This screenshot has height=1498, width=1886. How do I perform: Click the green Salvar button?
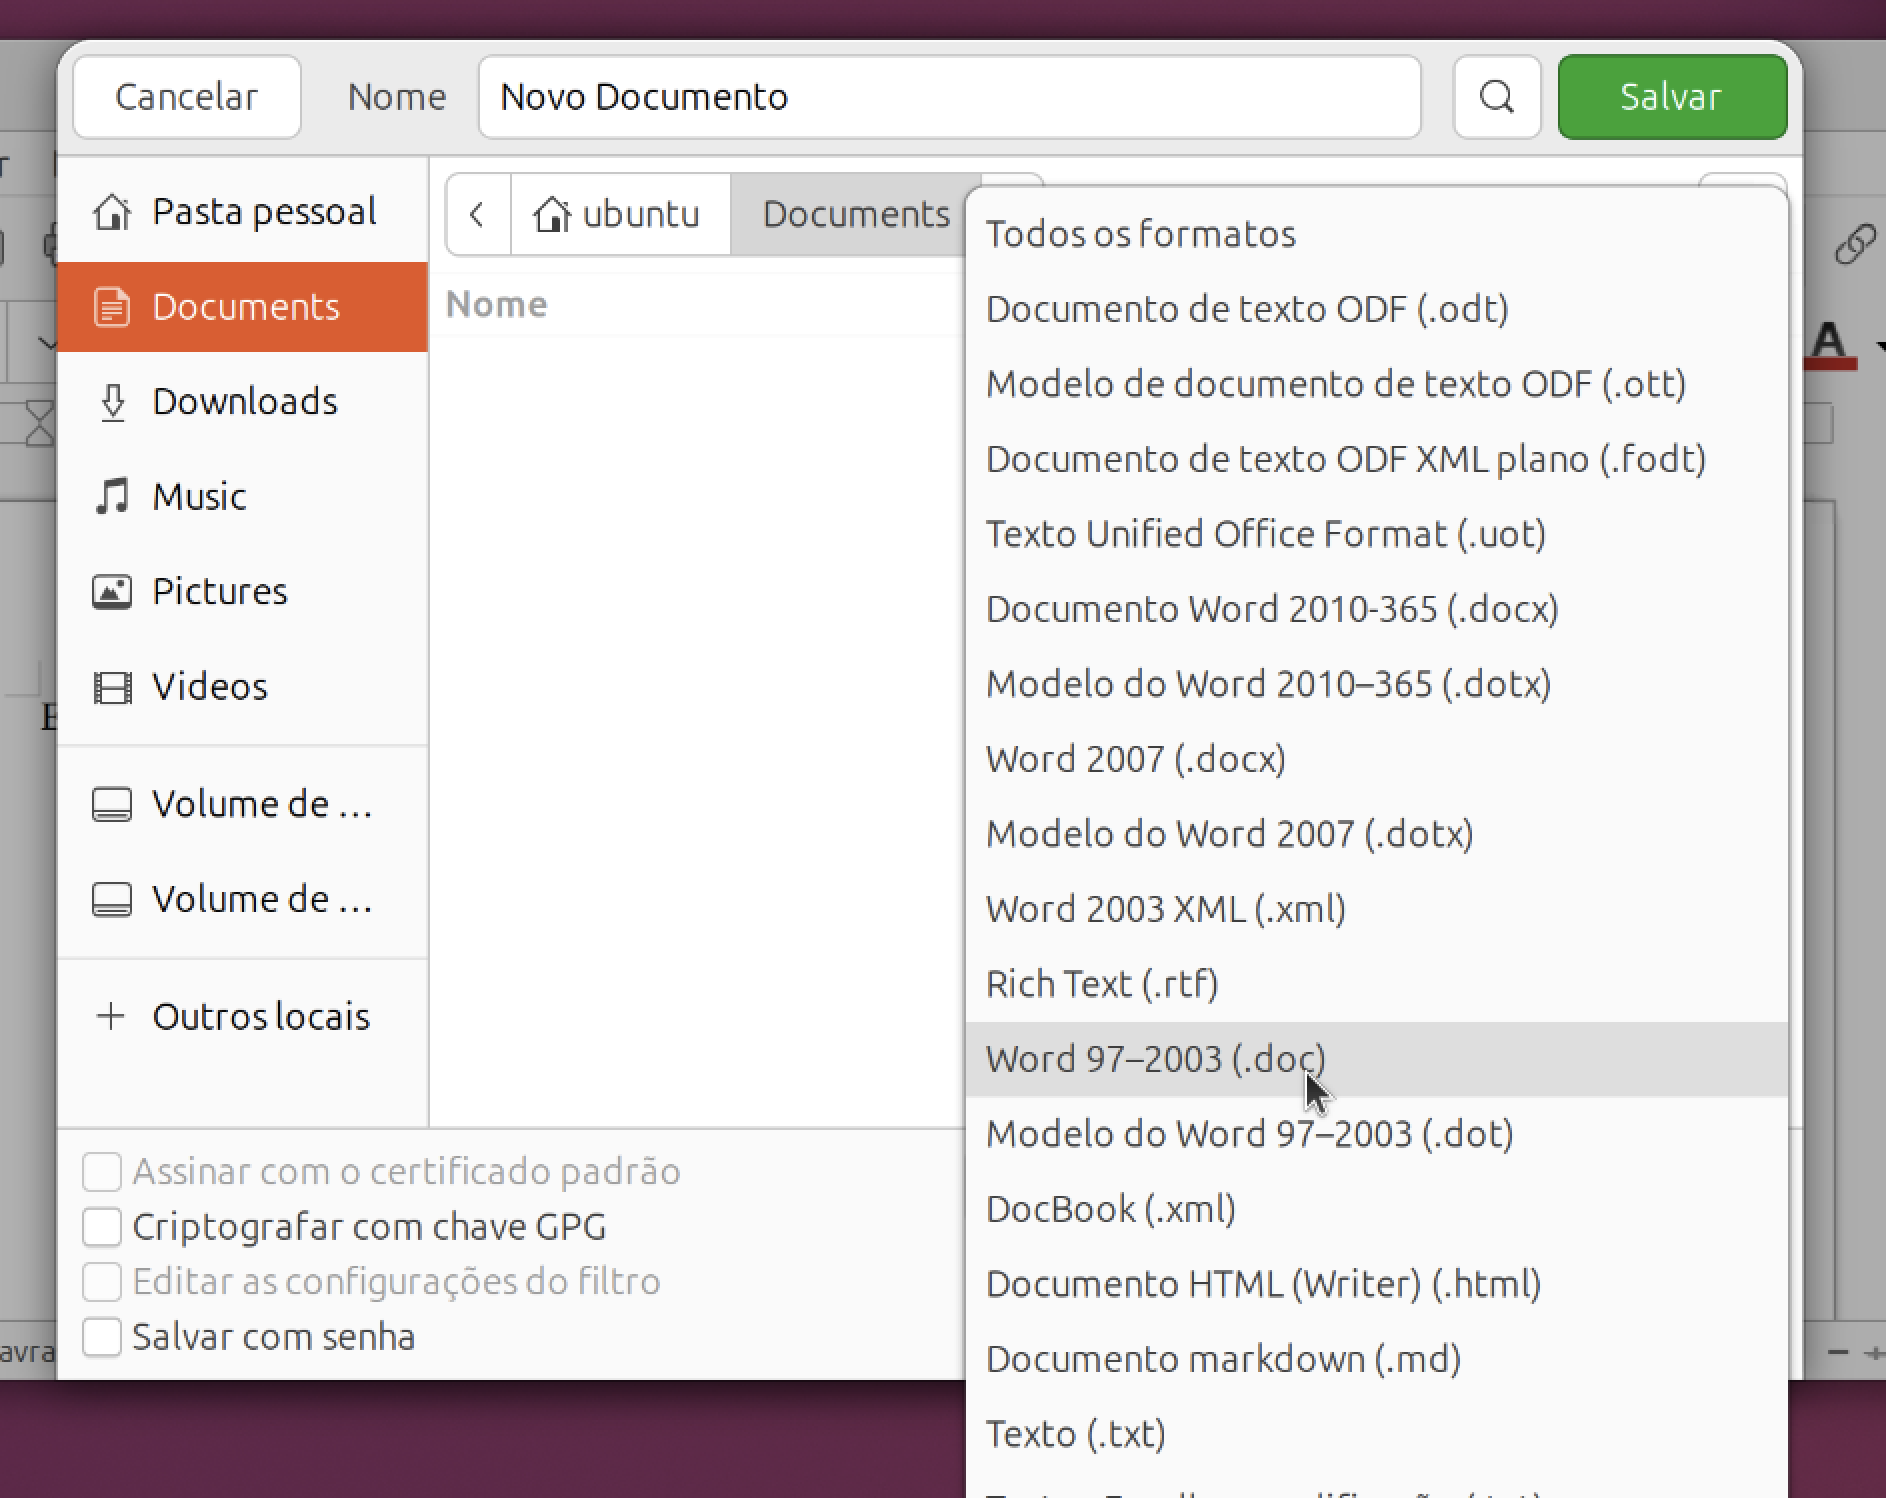tap(1672, 97)
